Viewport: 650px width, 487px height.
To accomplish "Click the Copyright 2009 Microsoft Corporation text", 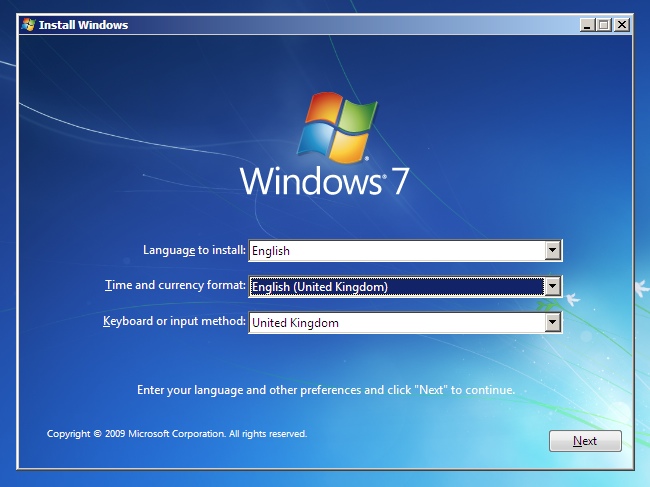I will 177,434.
